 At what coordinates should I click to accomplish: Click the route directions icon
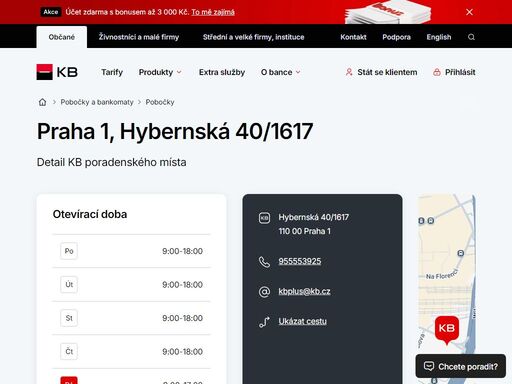pos(264,322)
